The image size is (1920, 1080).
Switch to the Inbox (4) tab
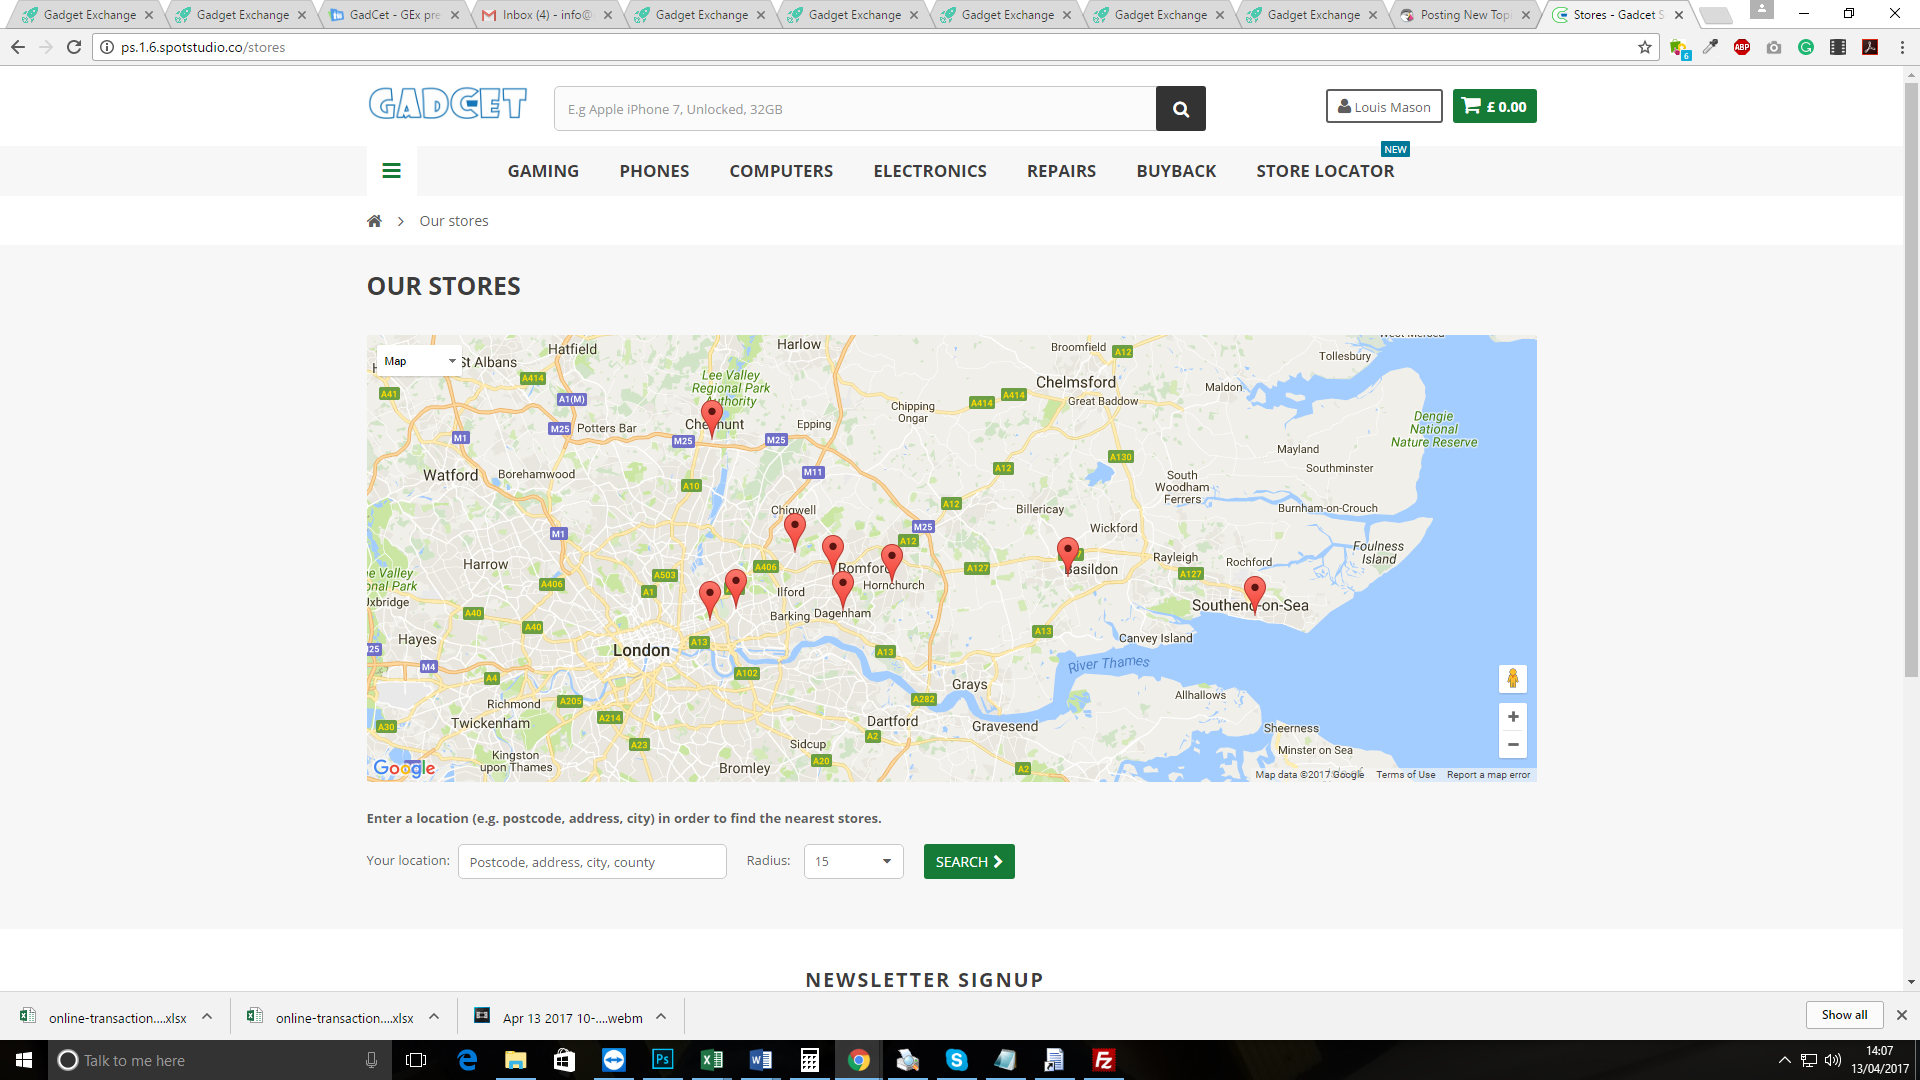coord(545,15)
